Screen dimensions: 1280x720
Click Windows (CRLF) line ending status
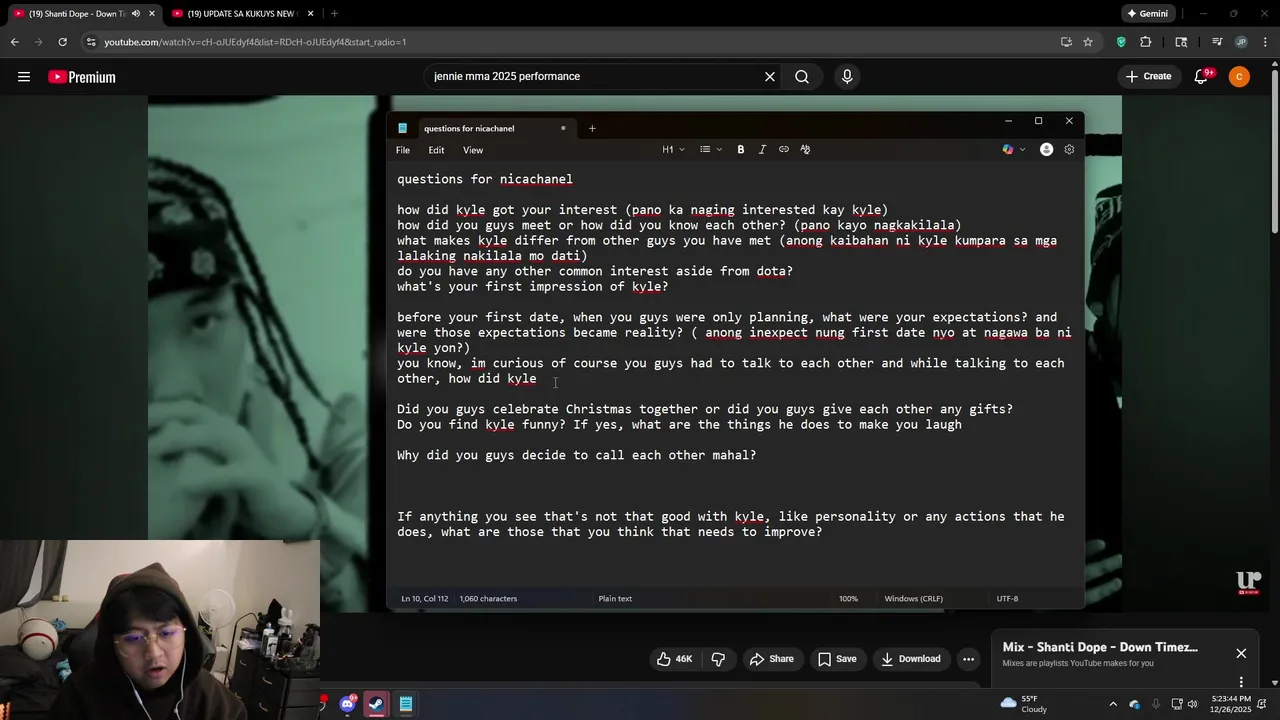pos(914,599)
